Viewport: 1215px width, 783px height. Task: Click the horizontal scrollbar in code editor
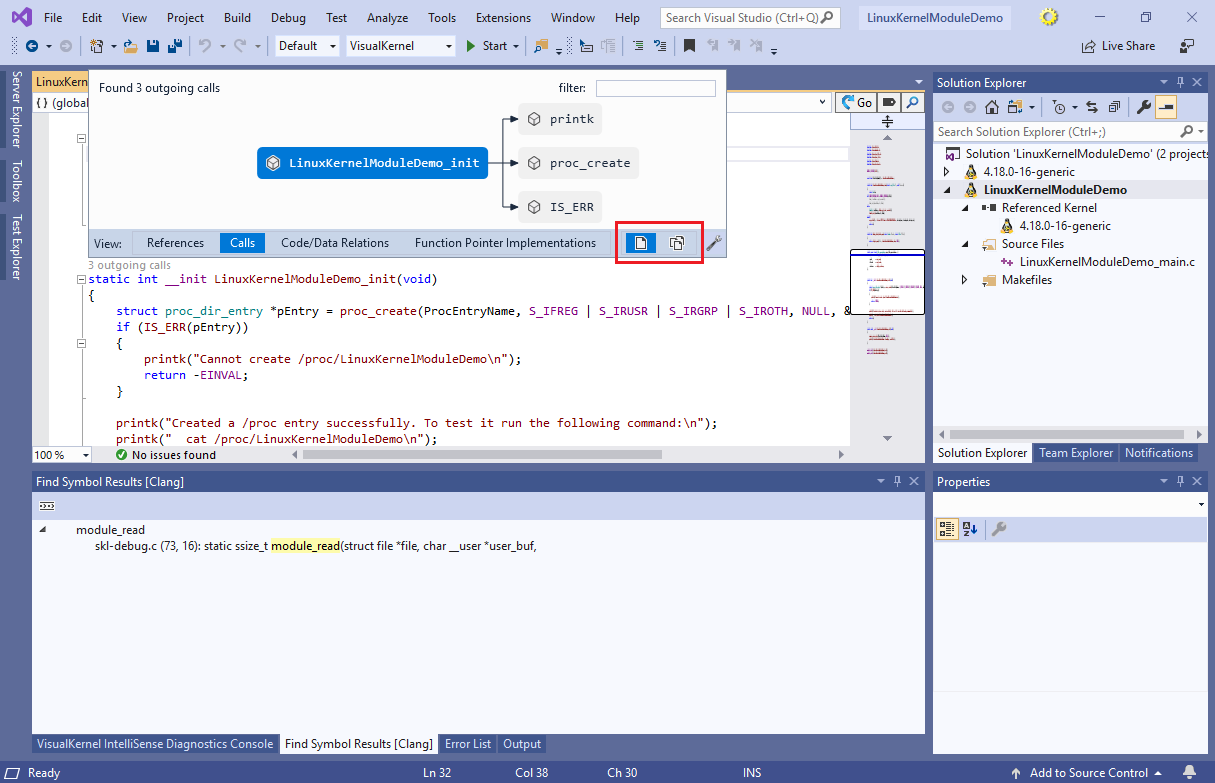coord(482,455)
